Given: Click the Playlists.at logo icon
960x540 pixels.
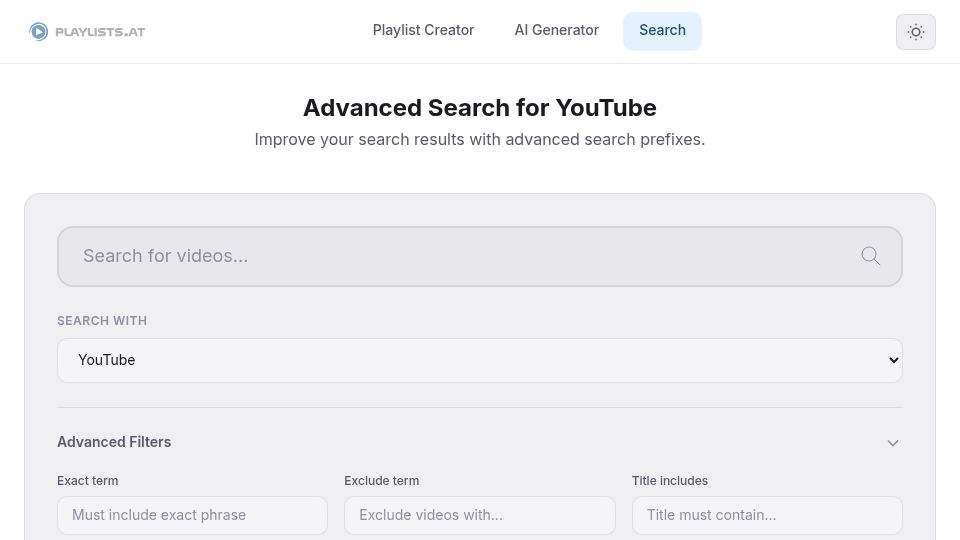Looking at the screenshot, I should (39, 31).
